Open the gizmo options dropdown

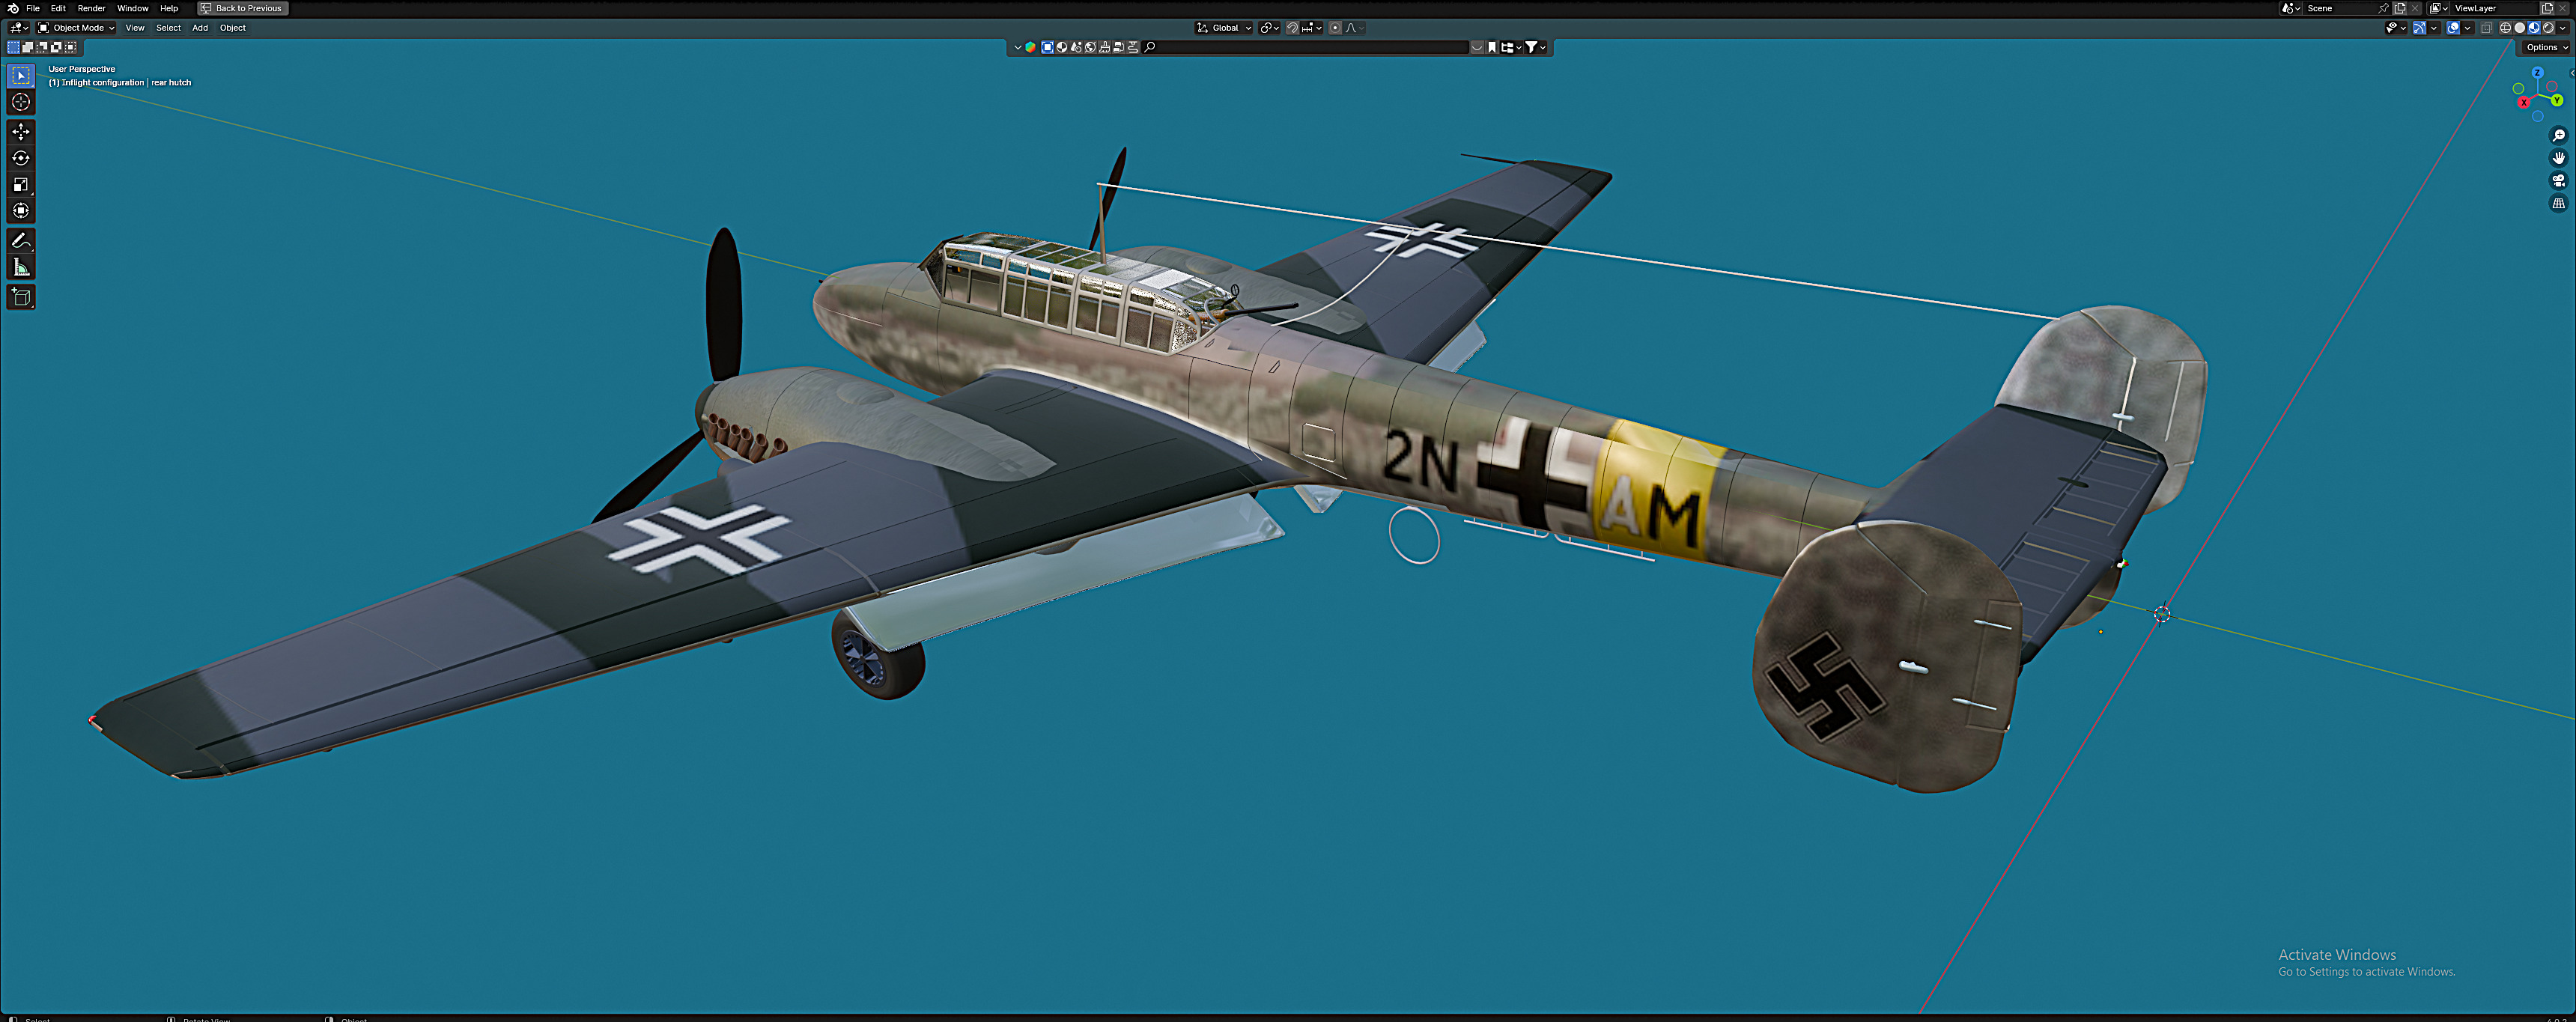pyautogui.click(x=2434, y=28)
